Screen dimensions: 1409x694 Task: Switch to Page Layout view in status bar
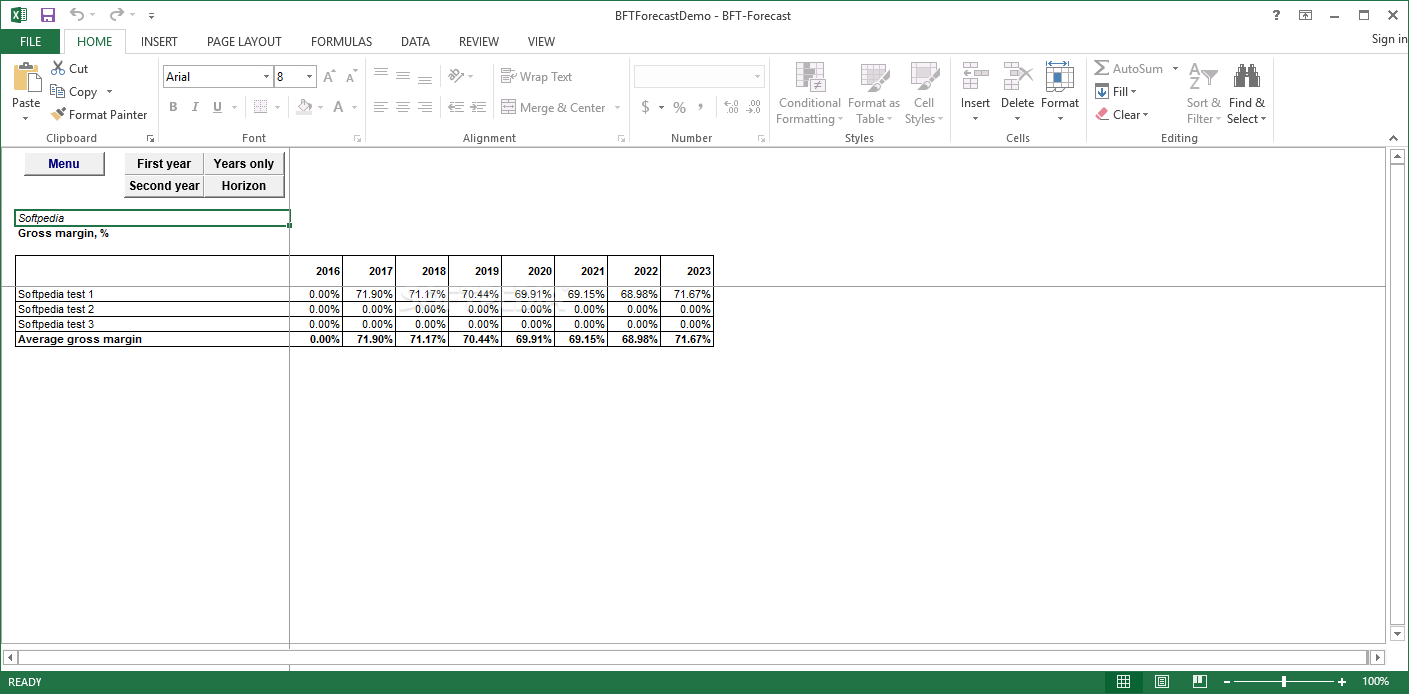coord(1162,682)
